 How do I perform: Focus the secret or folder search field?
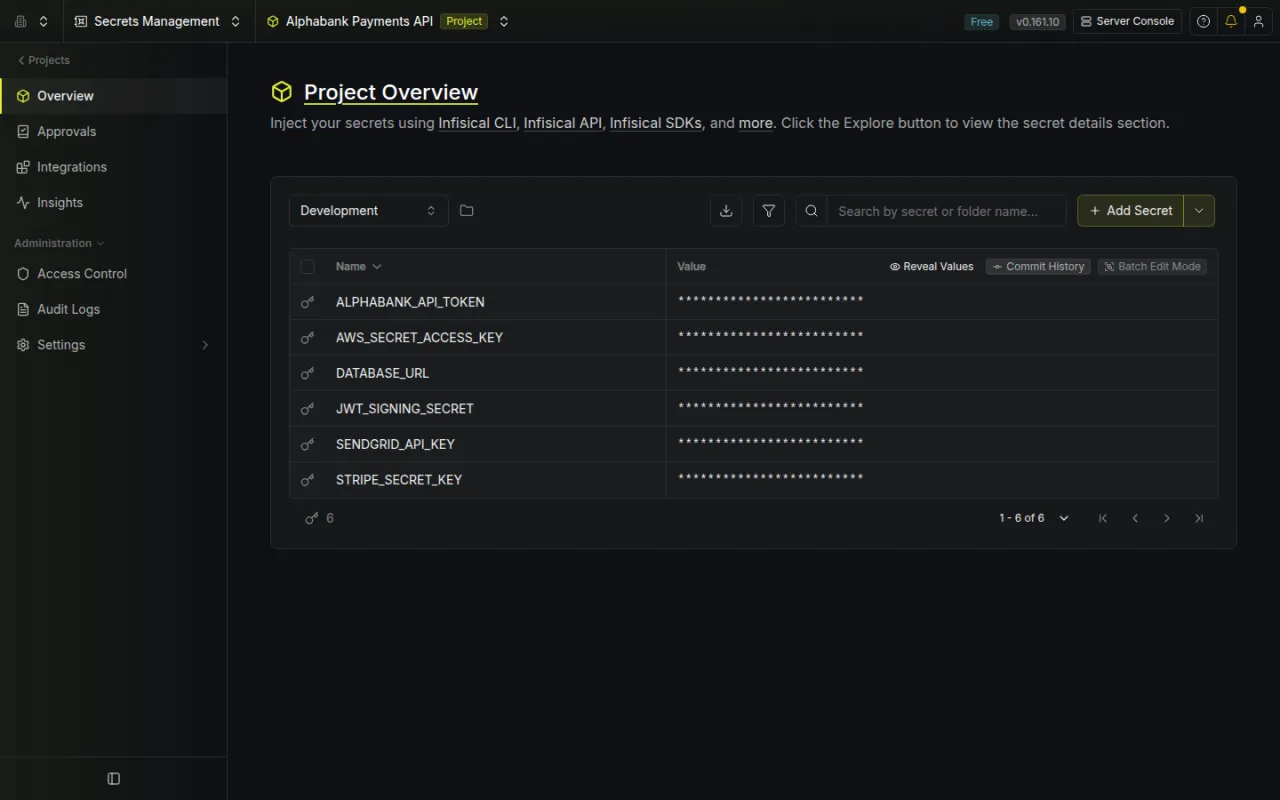(946, 211)
